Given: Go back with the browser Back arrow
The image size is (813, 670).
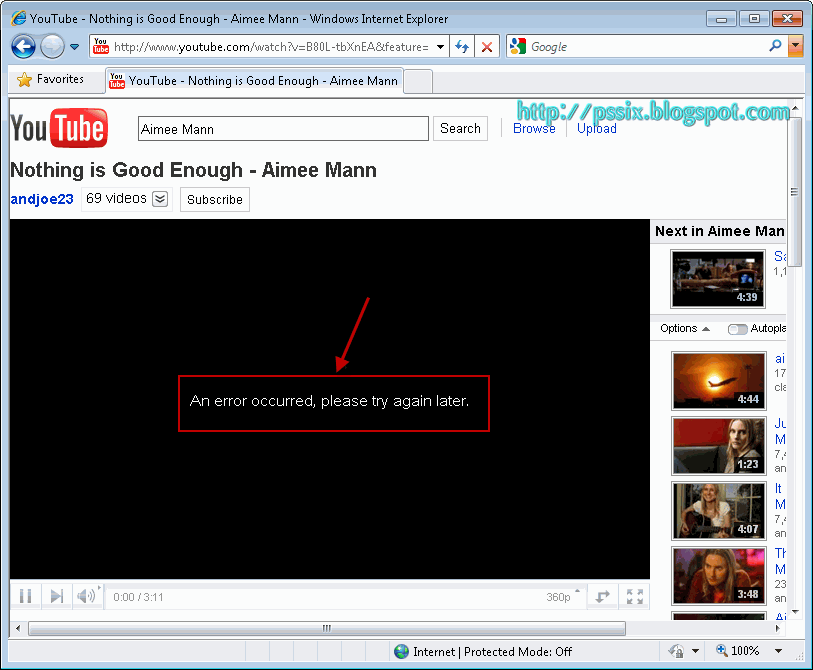Looking at the screenshot, I should pyautogui.click(x=23, y=47).
